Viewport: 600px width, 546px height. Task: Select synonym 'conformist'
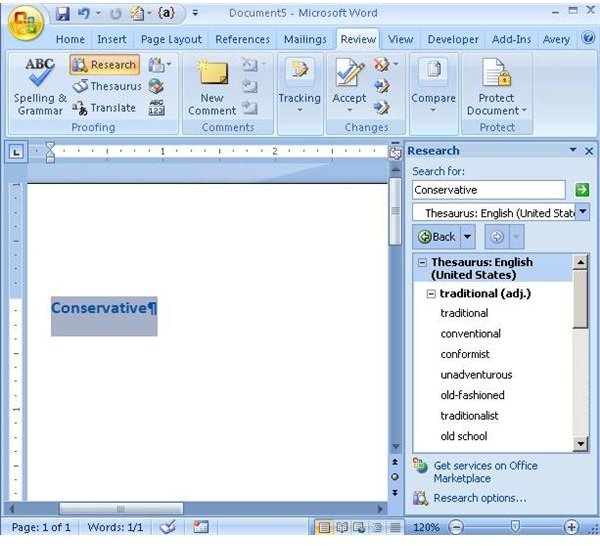tap(465, 354)
